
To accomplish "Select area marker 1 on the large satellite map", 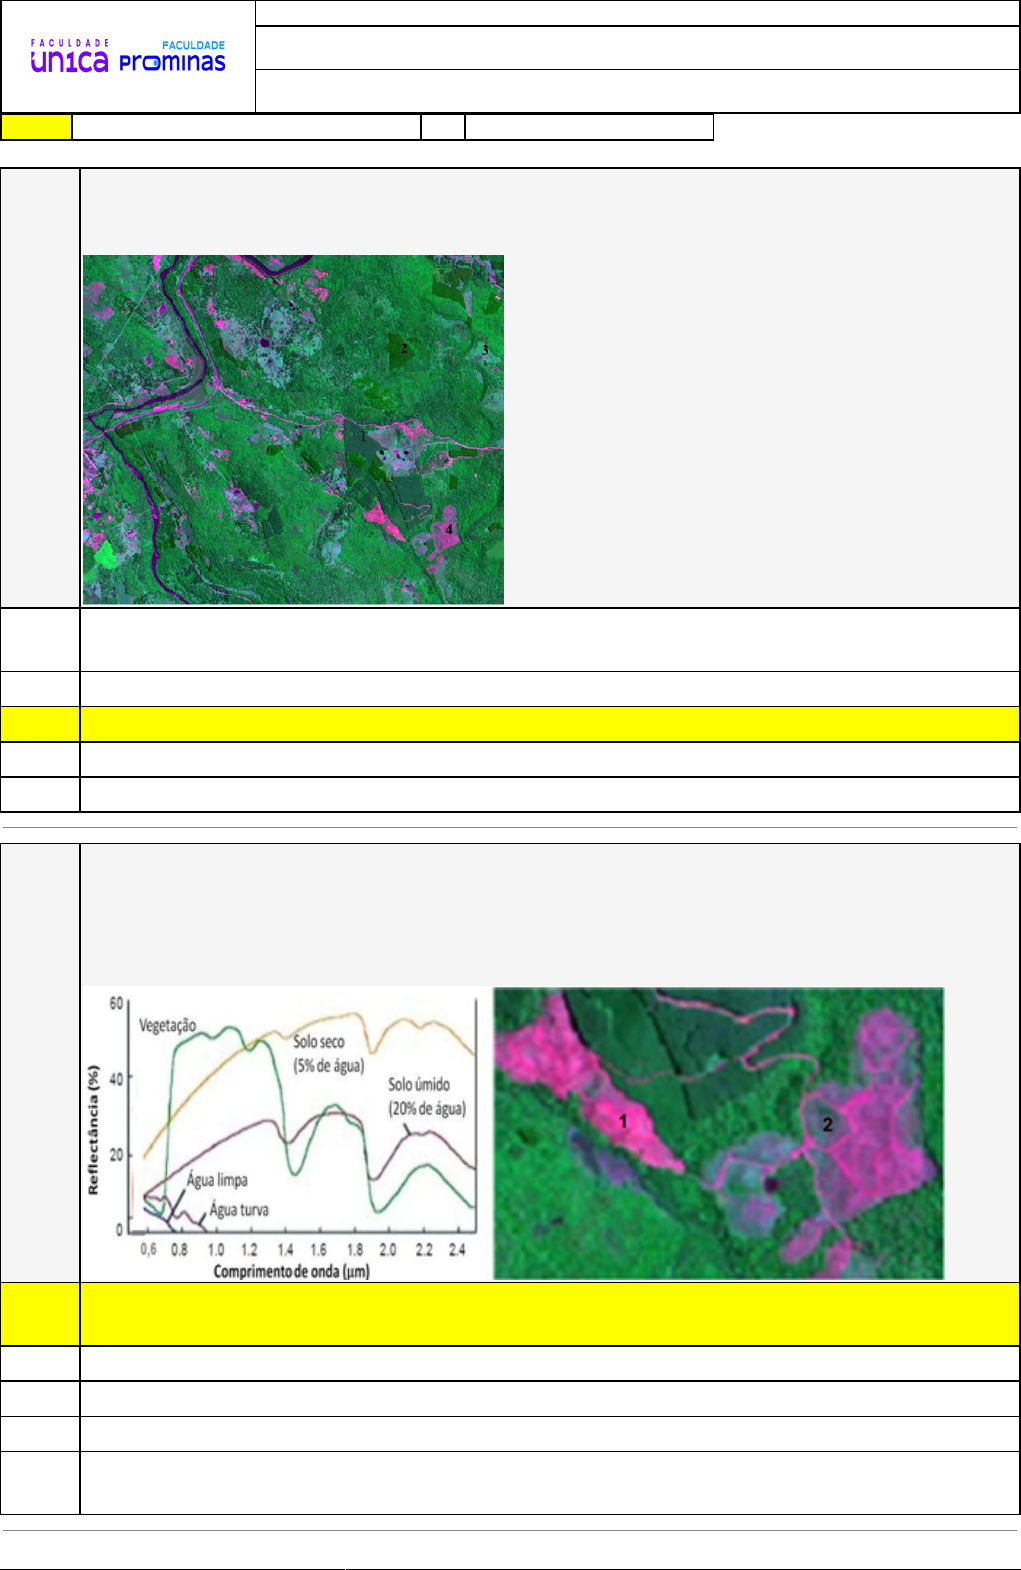I will pyautogui.click(x=363, y=436).
